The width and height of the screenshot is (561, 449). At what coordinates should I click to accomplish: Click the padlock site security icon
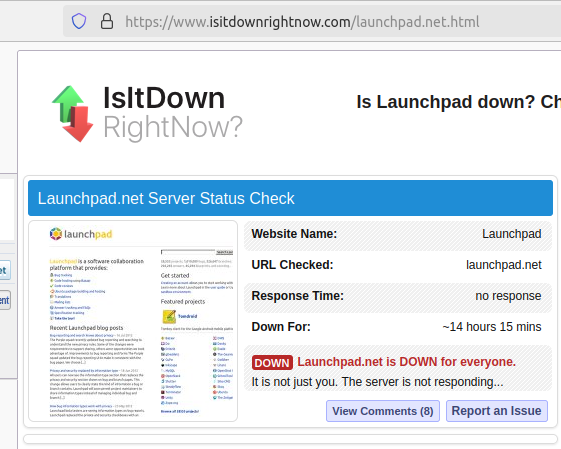tap(107, 21)
